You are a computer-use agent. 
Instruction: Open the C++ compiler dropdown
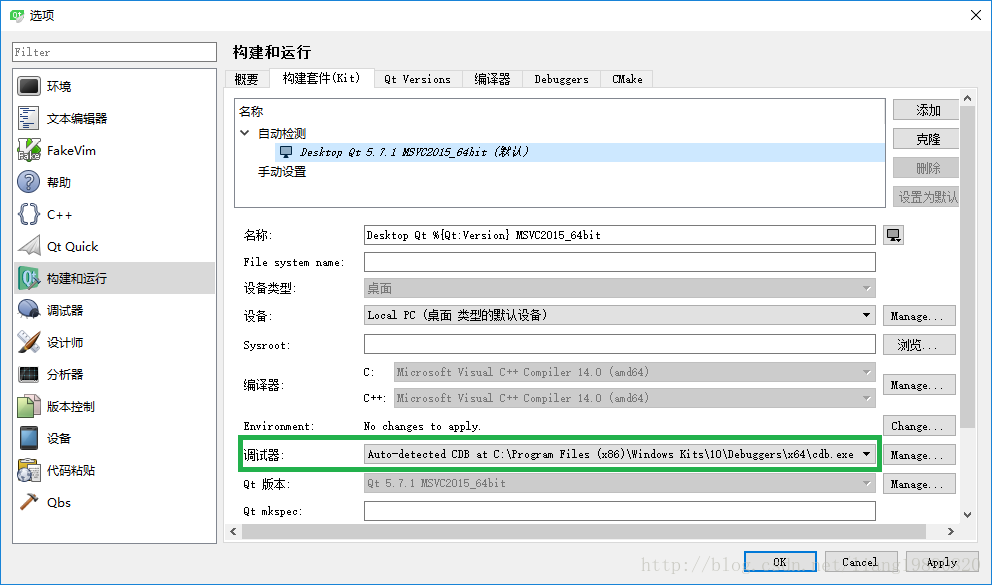click(634, 398)
